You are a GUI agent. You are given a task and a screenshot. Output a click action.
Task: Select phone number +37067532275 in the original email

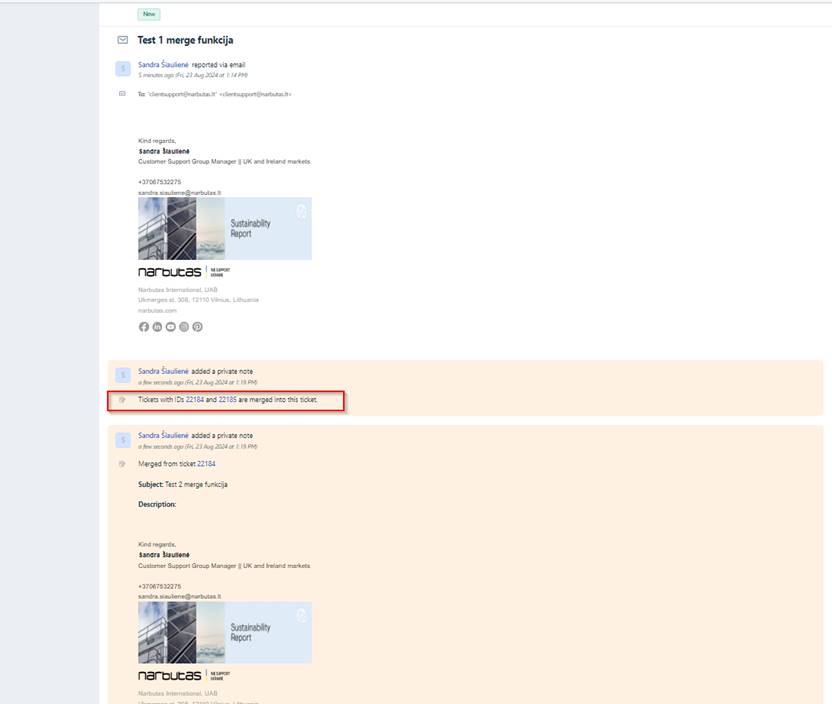point(160,182)
